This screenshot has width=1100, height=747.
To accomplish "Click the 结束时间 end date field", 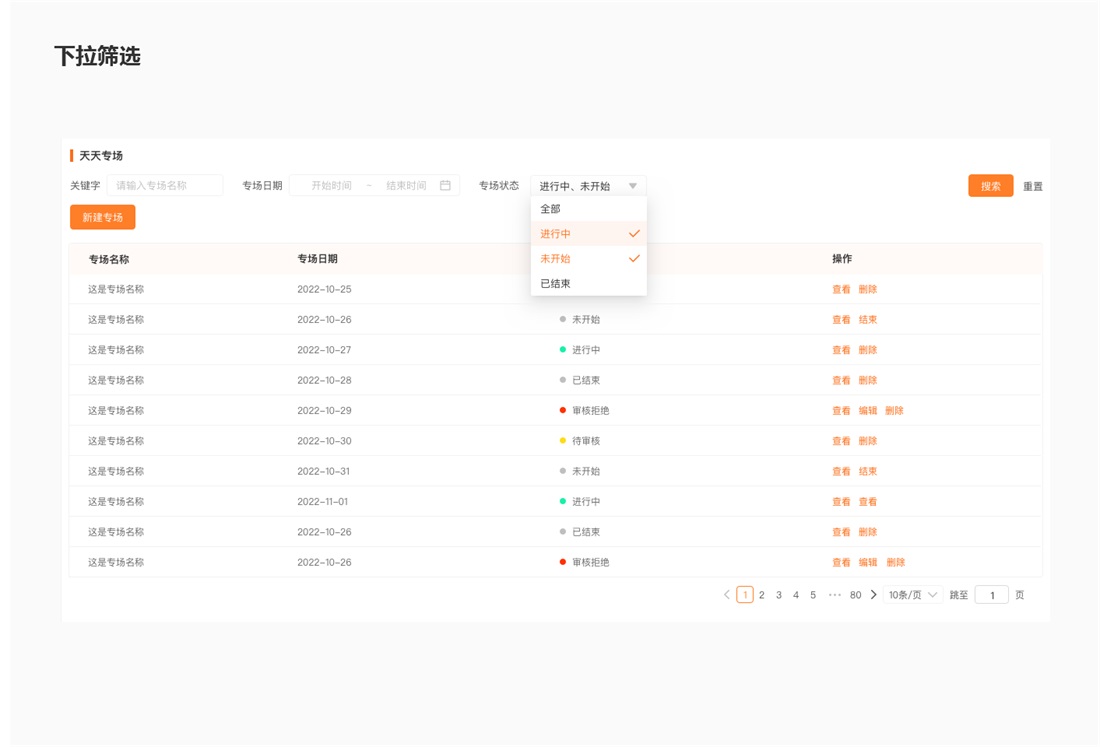I will [406, 186].
